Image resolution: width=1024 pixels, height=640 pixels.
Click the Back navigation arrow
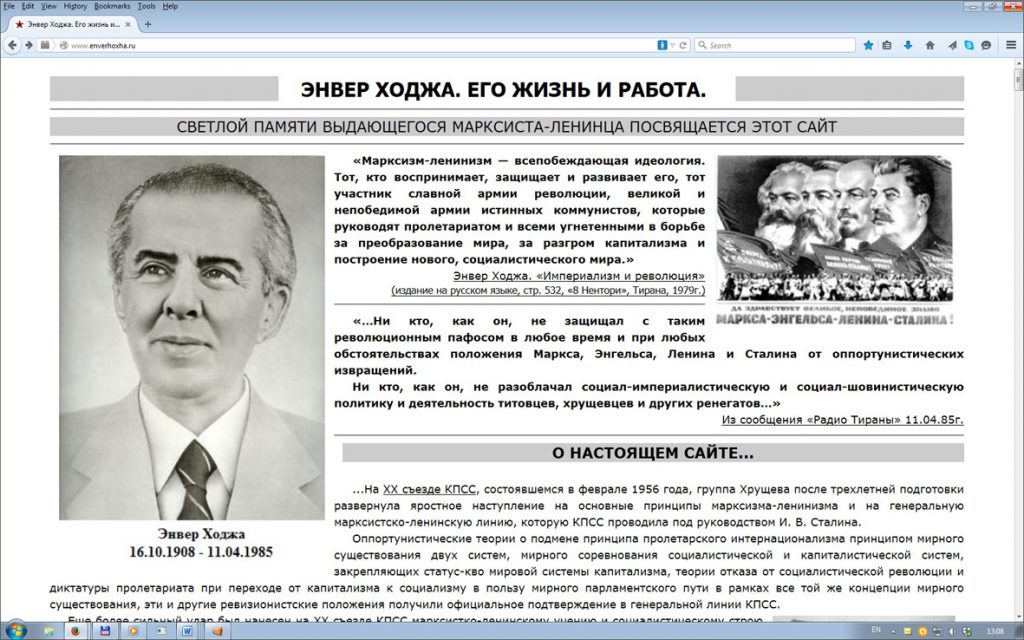click(13, 45)
